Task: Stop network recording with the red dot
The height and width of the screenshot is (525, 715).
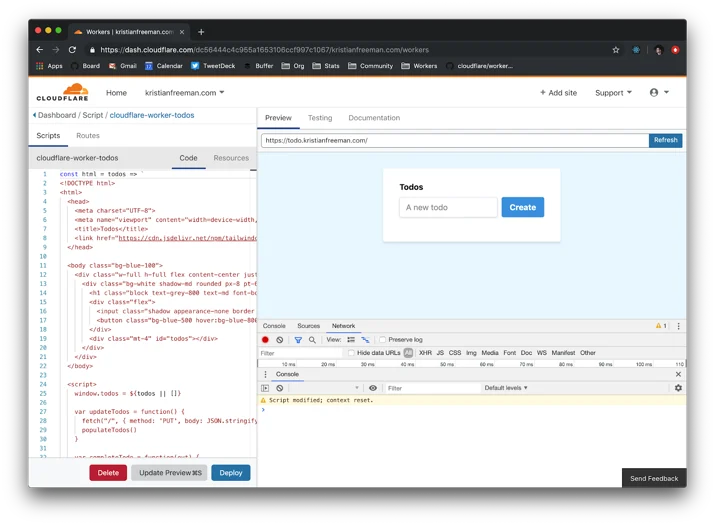Action: (265, 340)
